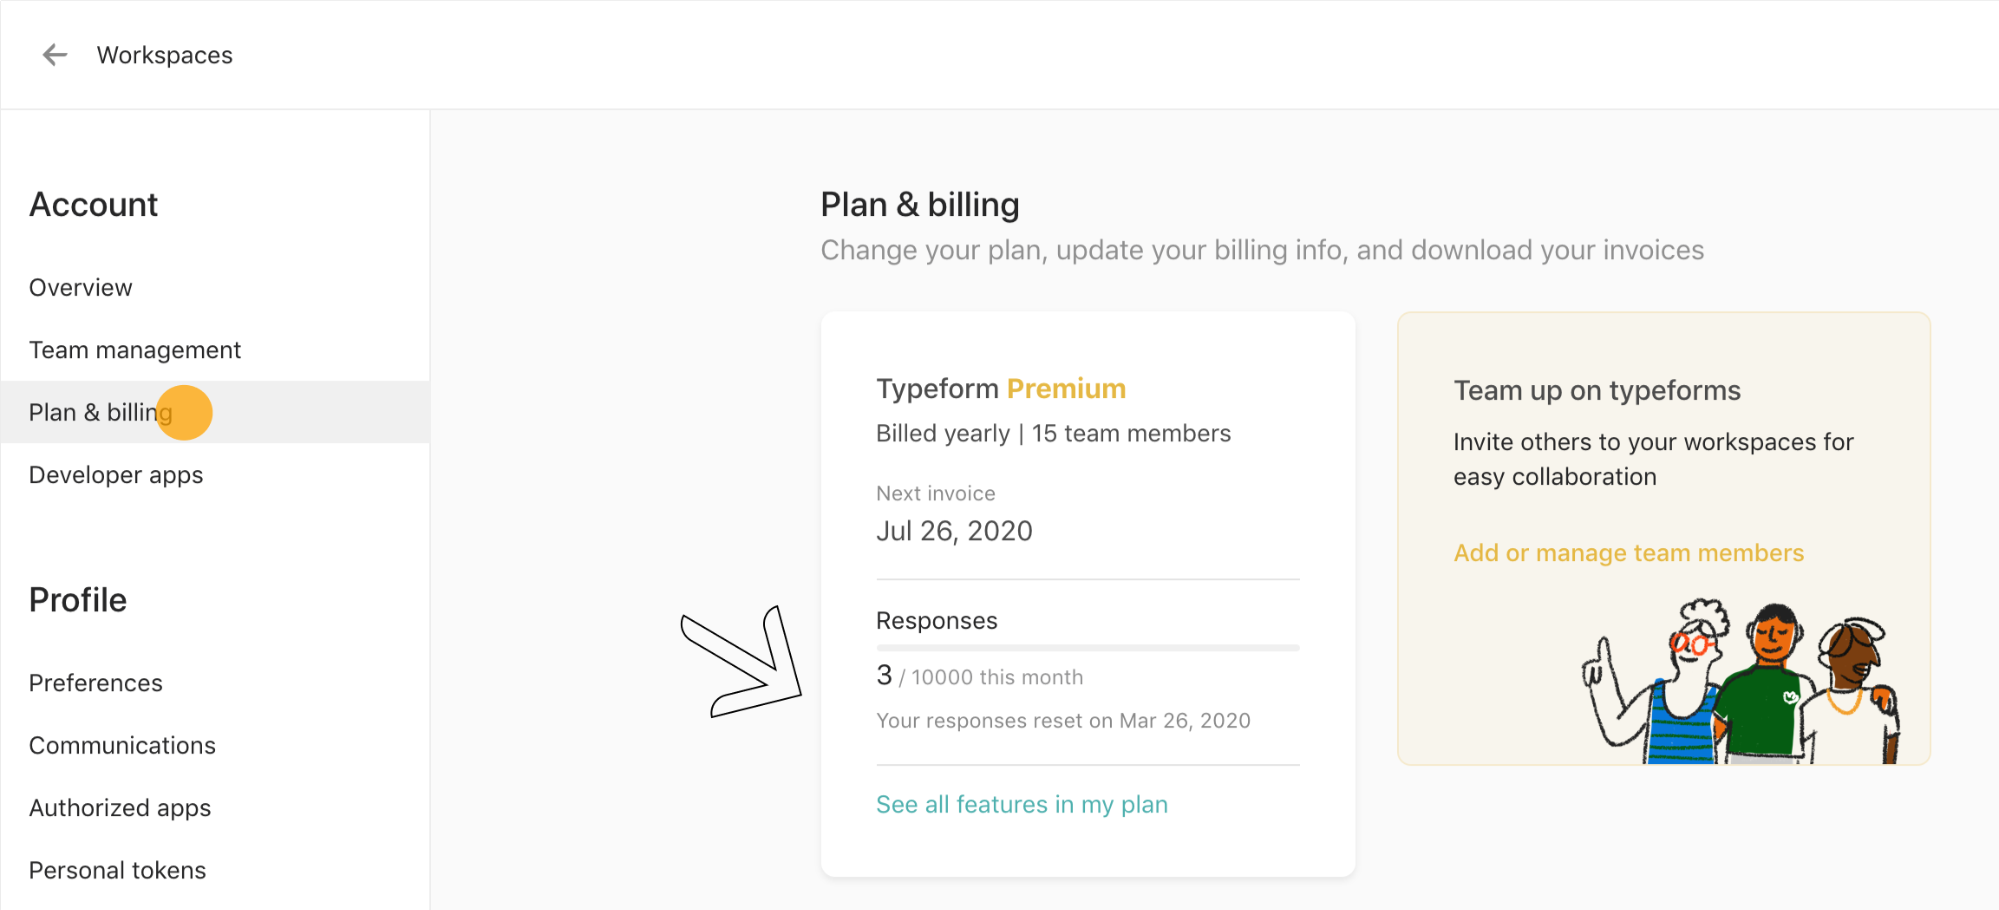Click the back arrow next to Workspaces
The image size is (1999, 910).
(55, 55)
